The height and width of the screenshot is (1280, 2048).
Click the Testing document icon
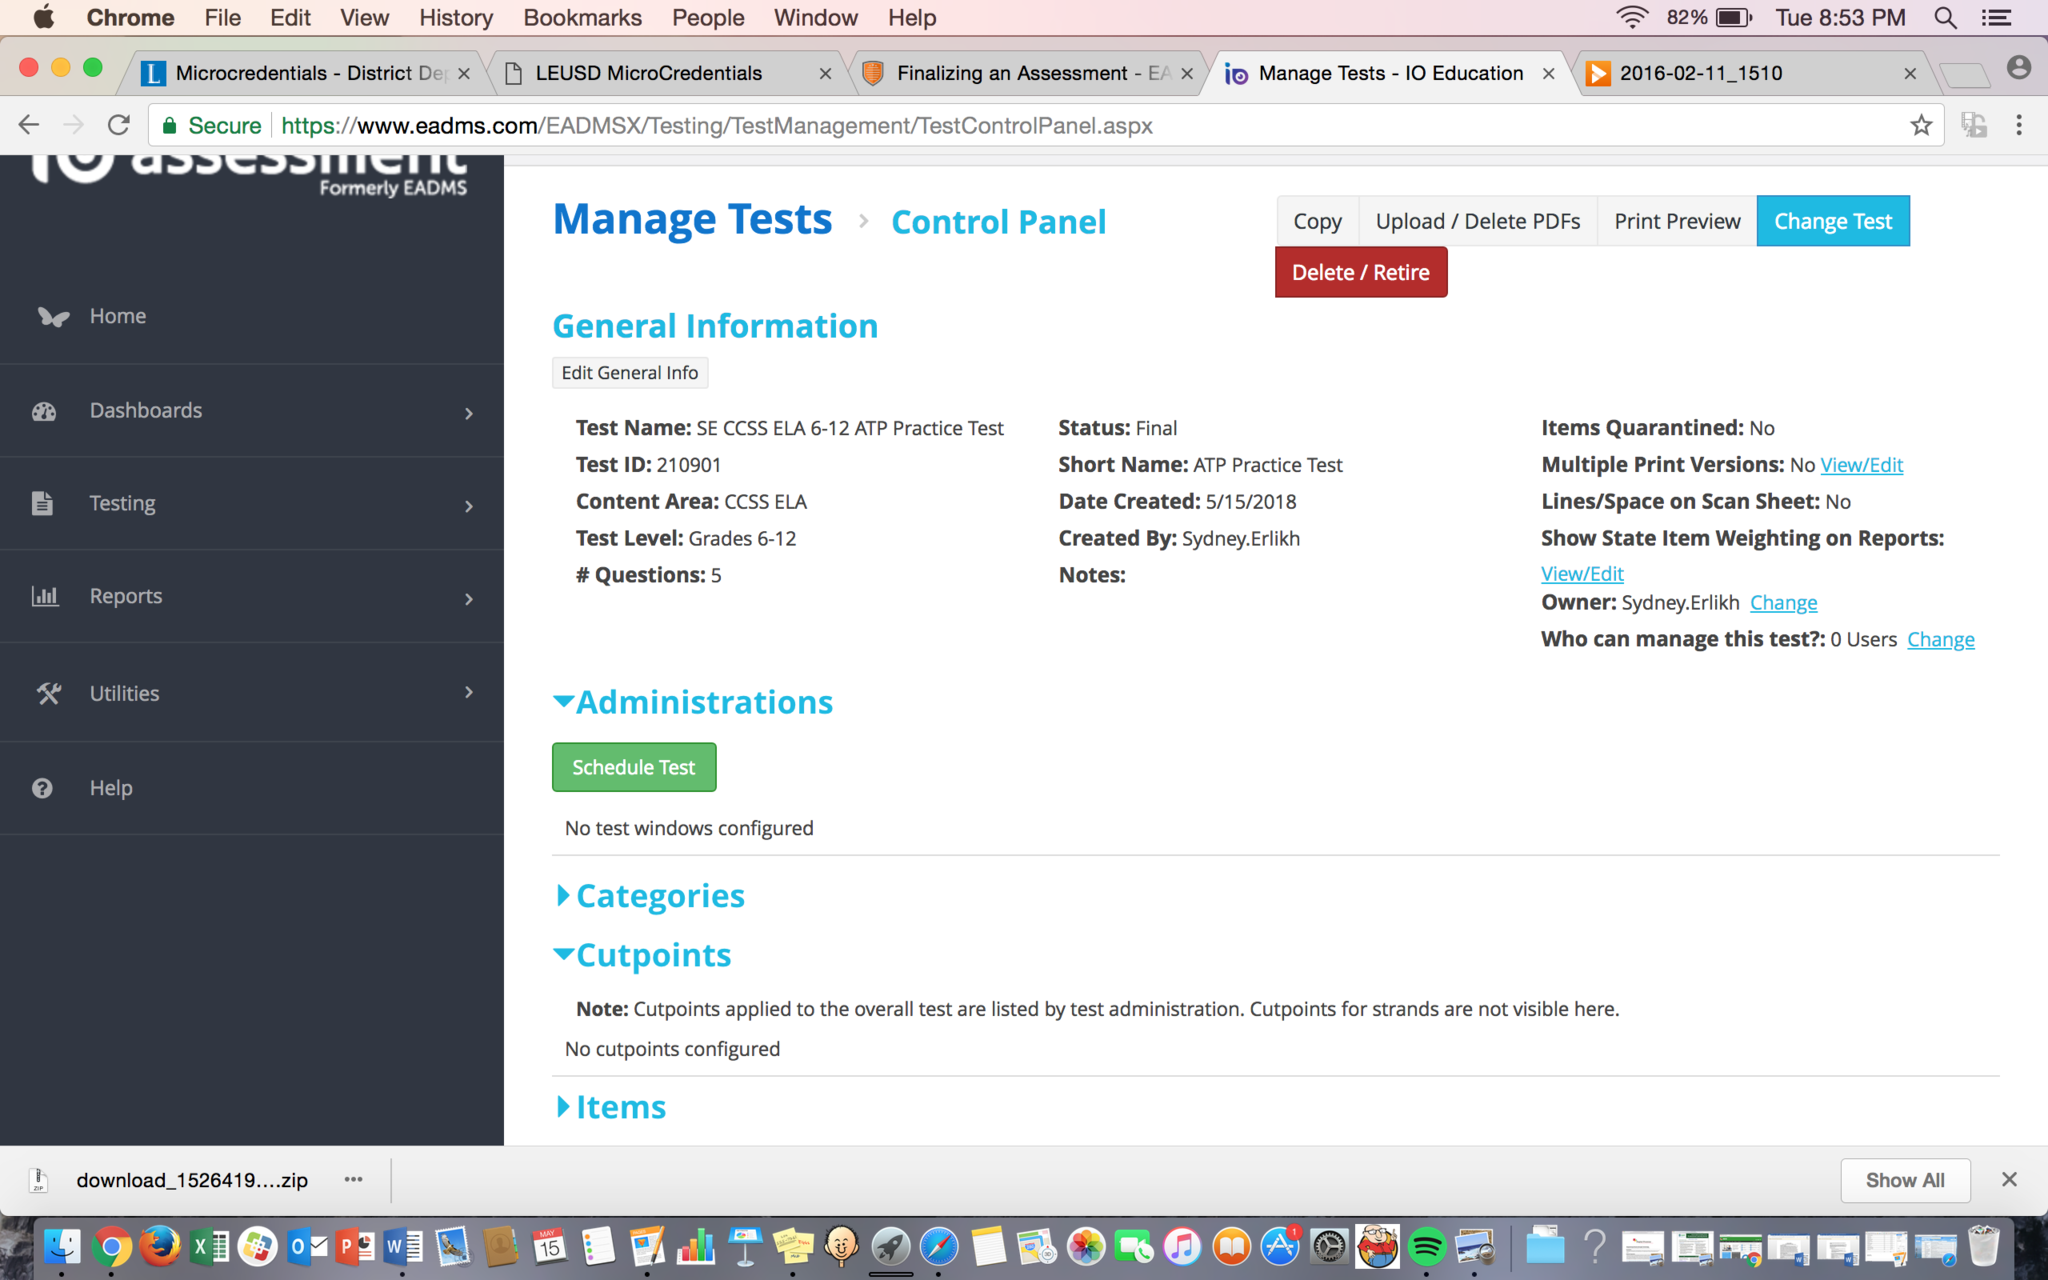(42, 503)
